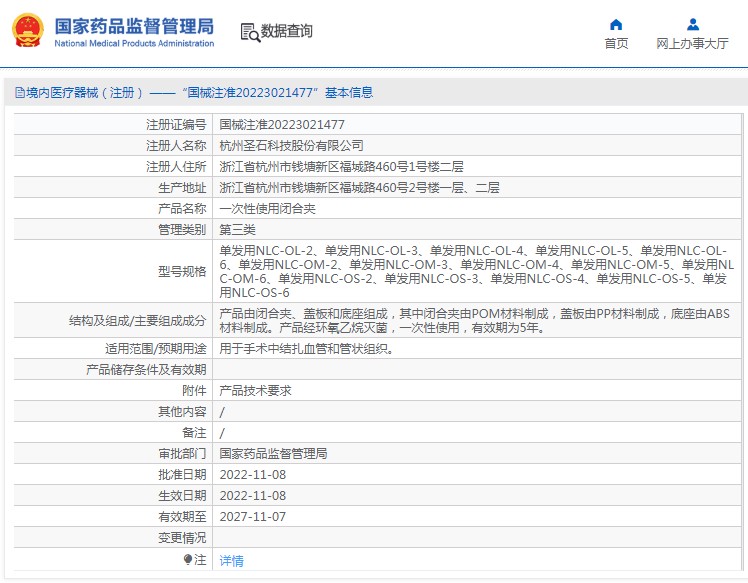Go to 首页 via the home icon

pos(616,24)
